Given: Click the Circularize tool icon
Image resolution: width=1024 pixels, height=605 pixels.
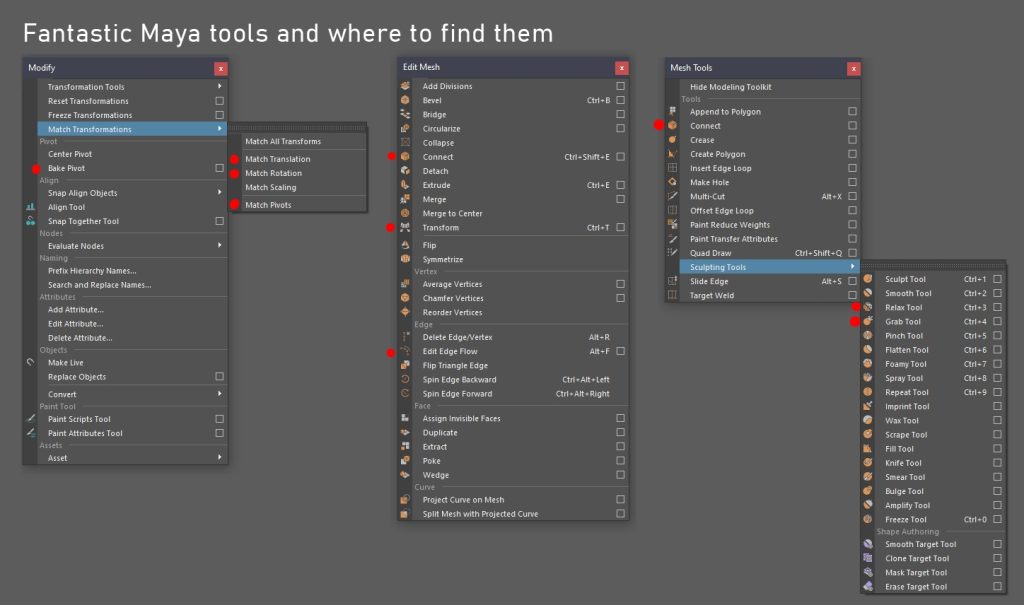Looking at the screenshot, I should pyautogui.click(x=405, y=129).
